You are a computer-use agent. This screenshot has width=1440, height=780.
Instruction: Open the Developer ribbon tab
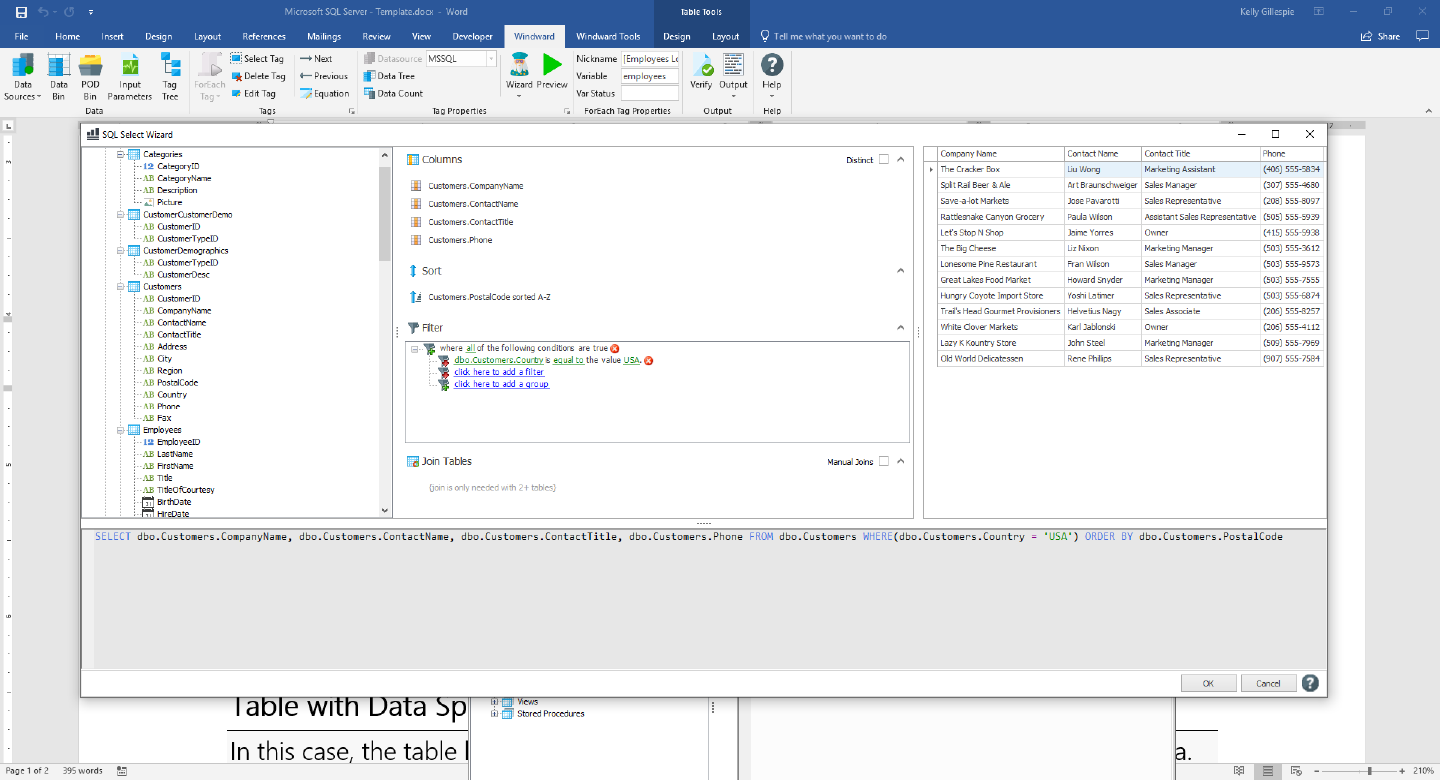[x=472, y=36]
